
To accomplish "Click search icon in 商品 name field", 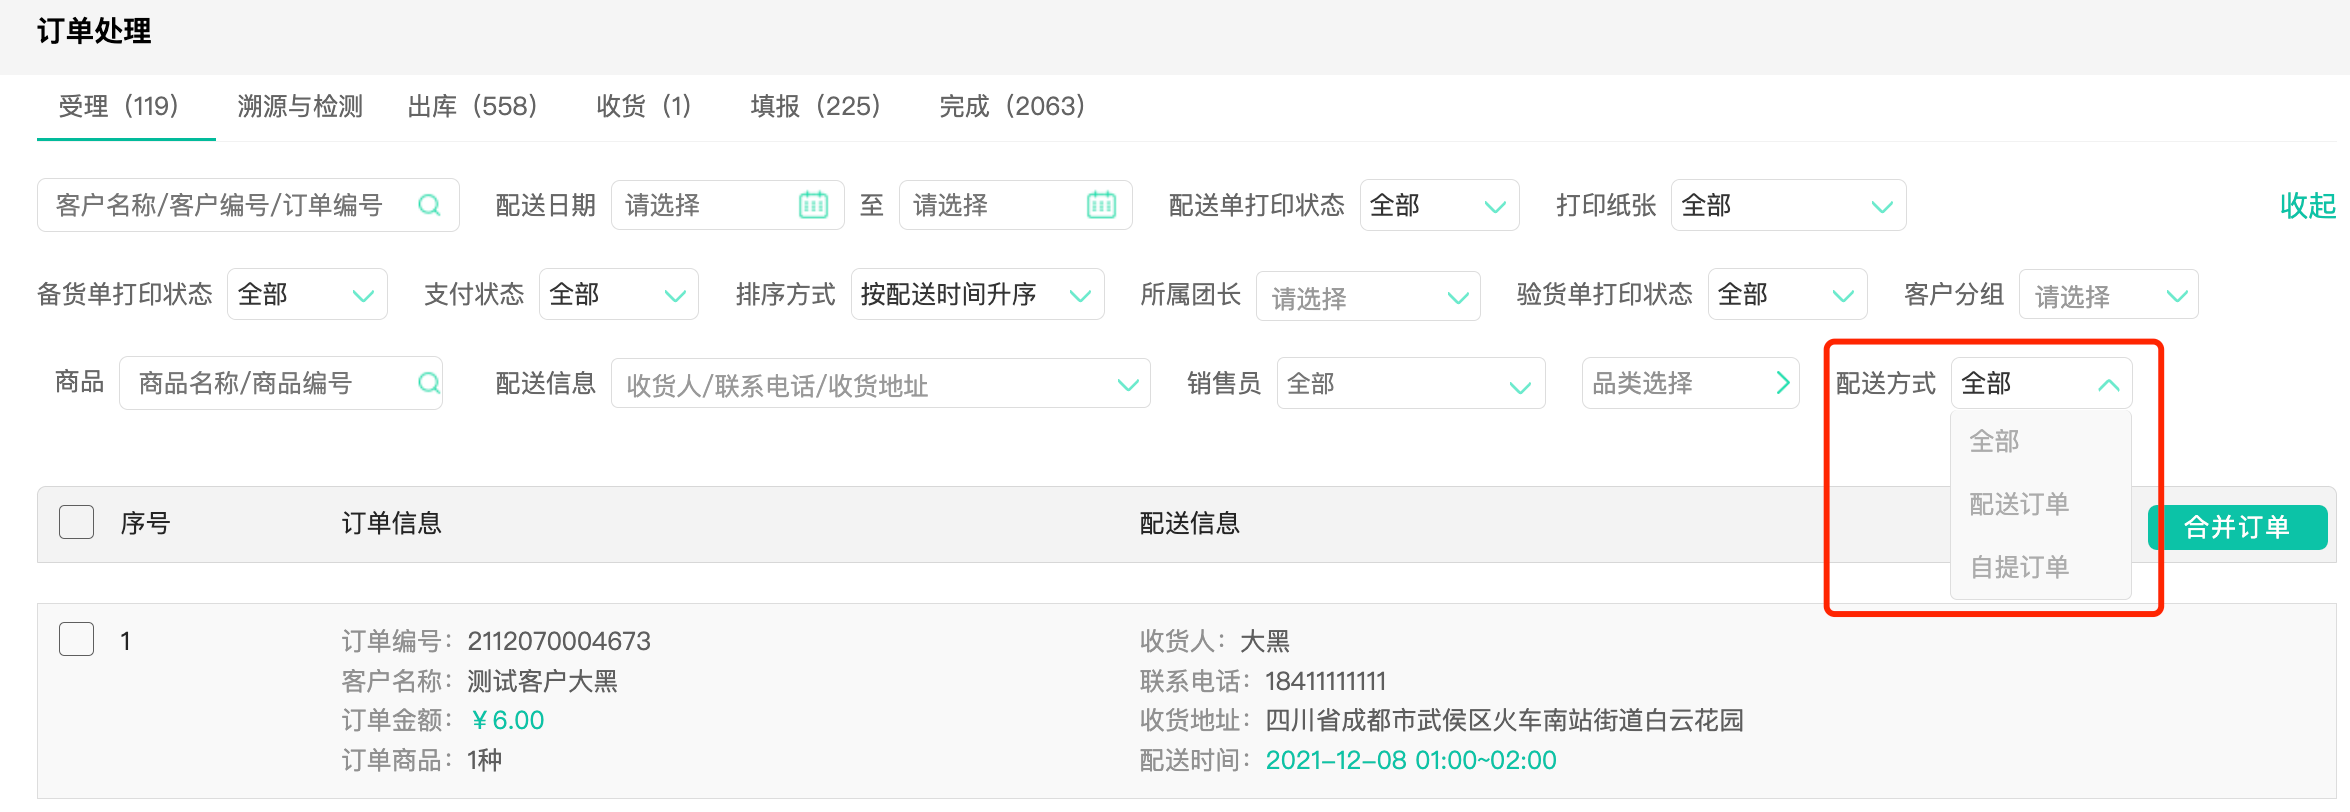I will tap(429, 383).
